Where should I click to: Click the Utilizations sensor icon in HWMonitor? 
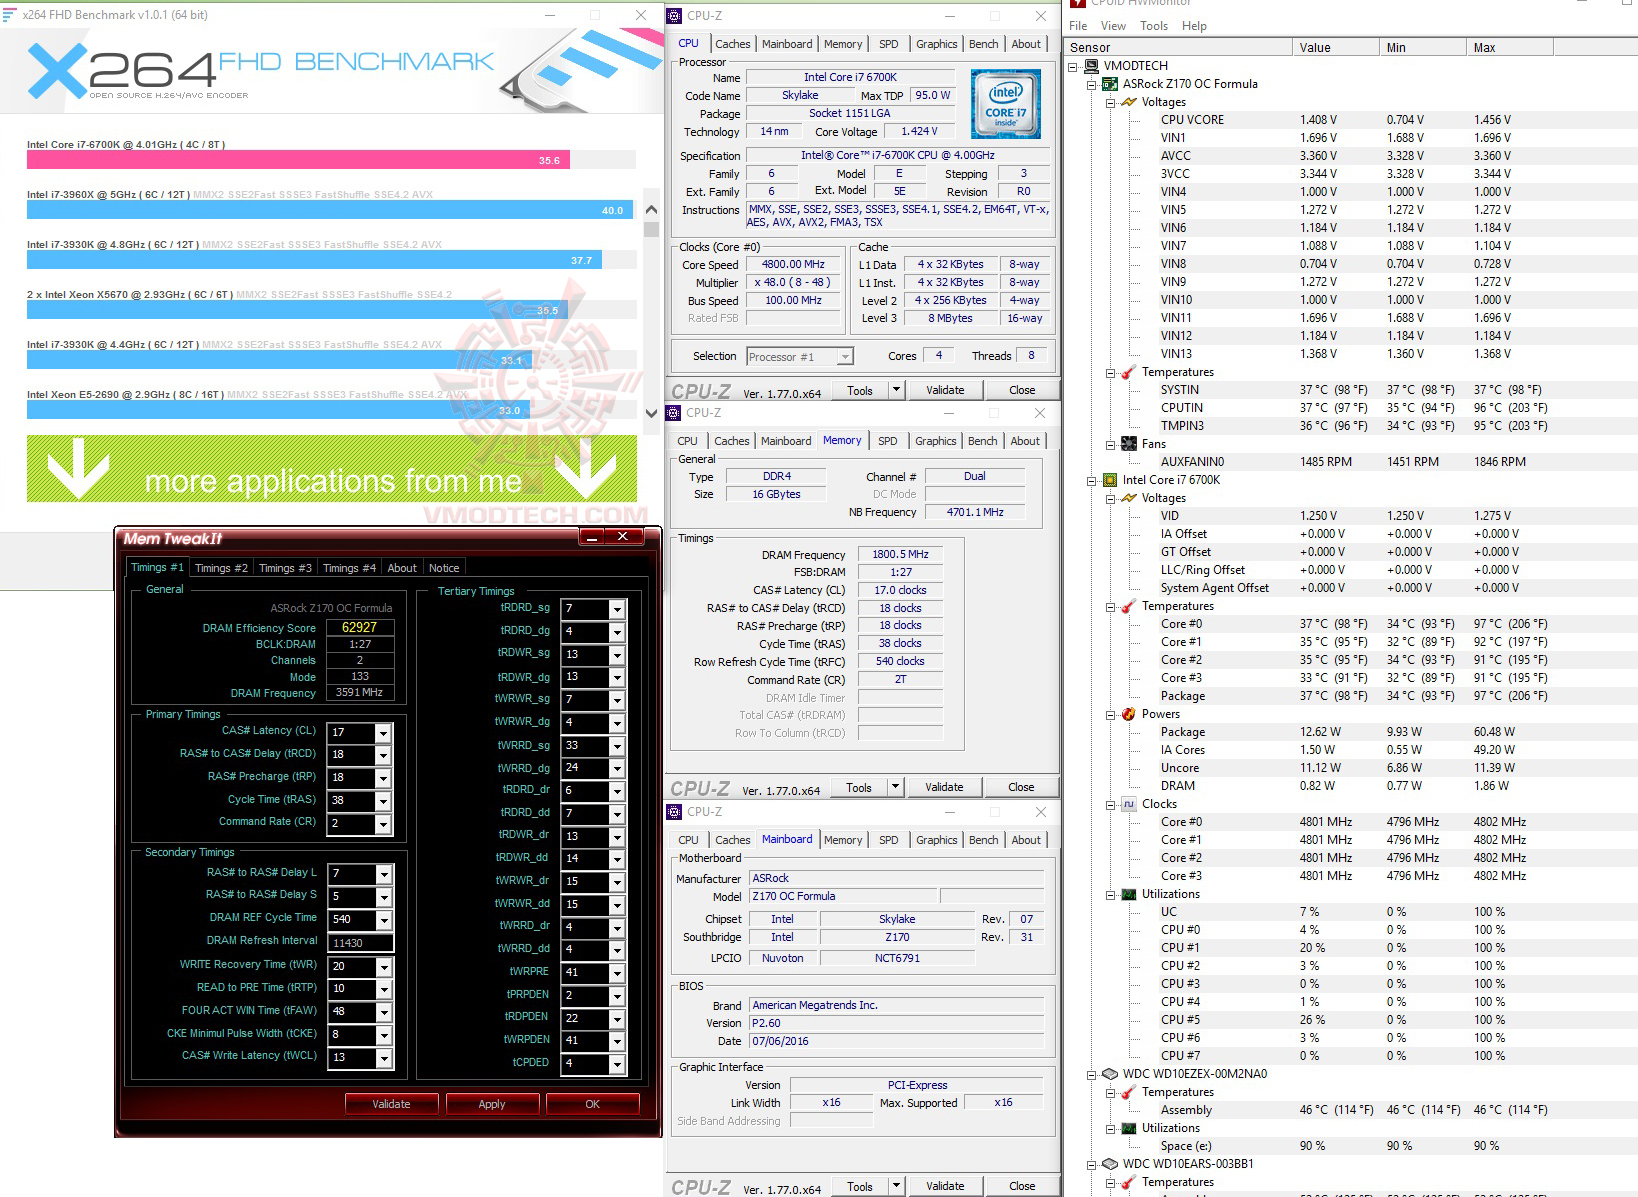tap(1127, 893)
